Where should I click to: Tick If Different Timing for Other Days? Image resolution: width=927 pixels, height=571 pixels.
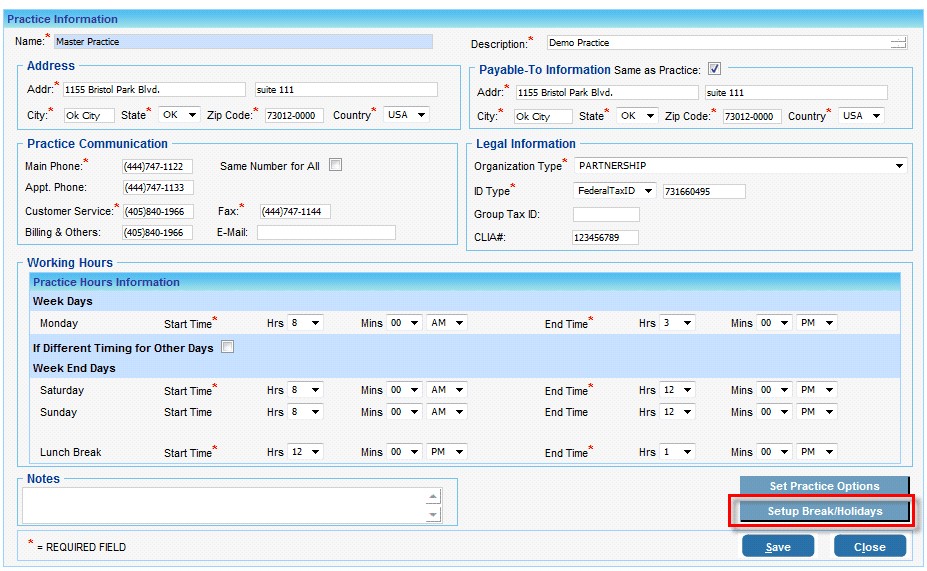point(227,347)
